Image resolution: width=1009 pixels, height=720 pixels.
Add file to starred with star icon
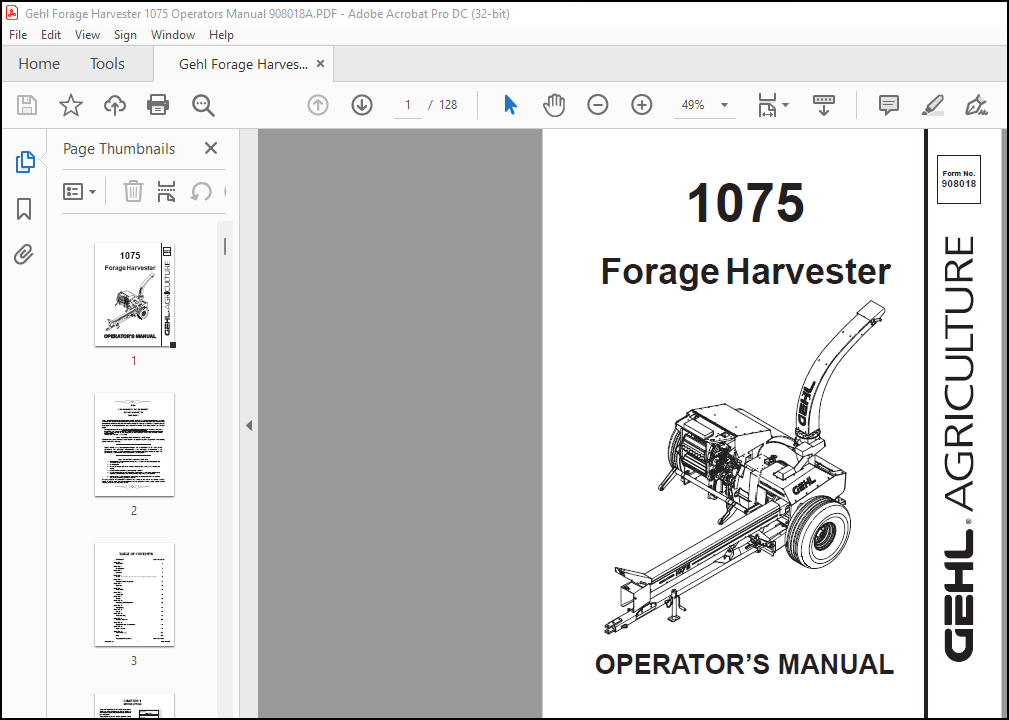71,105
